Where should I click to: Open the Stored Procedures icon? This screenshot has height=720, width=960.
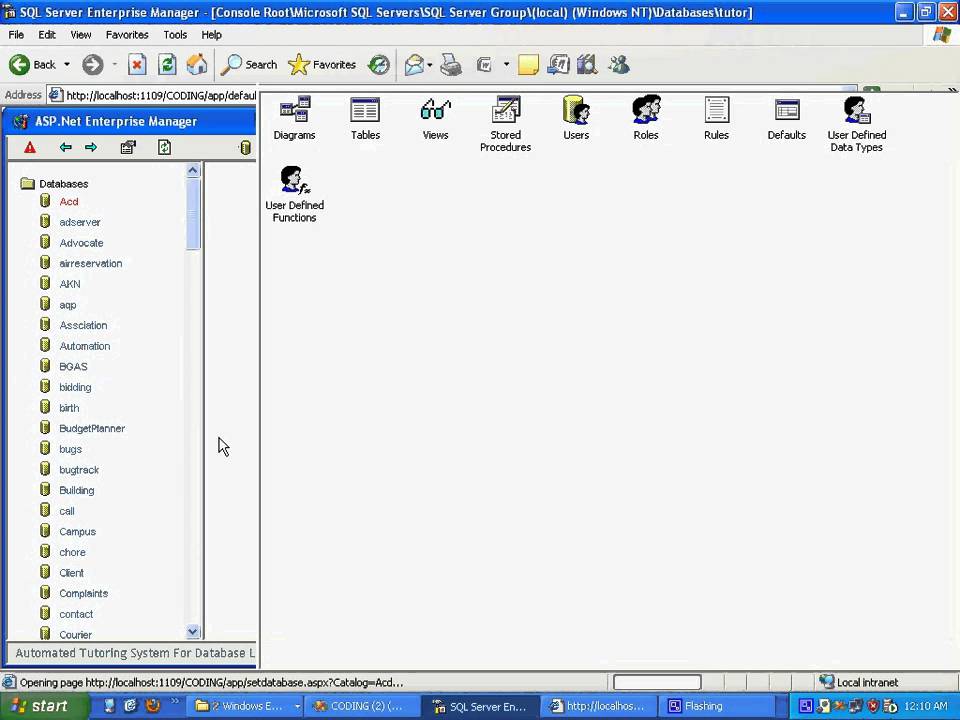(505, 124)
